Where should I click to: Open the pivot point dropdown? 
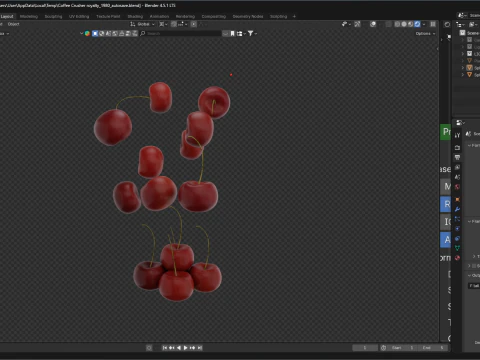click(x=163, y=24)
